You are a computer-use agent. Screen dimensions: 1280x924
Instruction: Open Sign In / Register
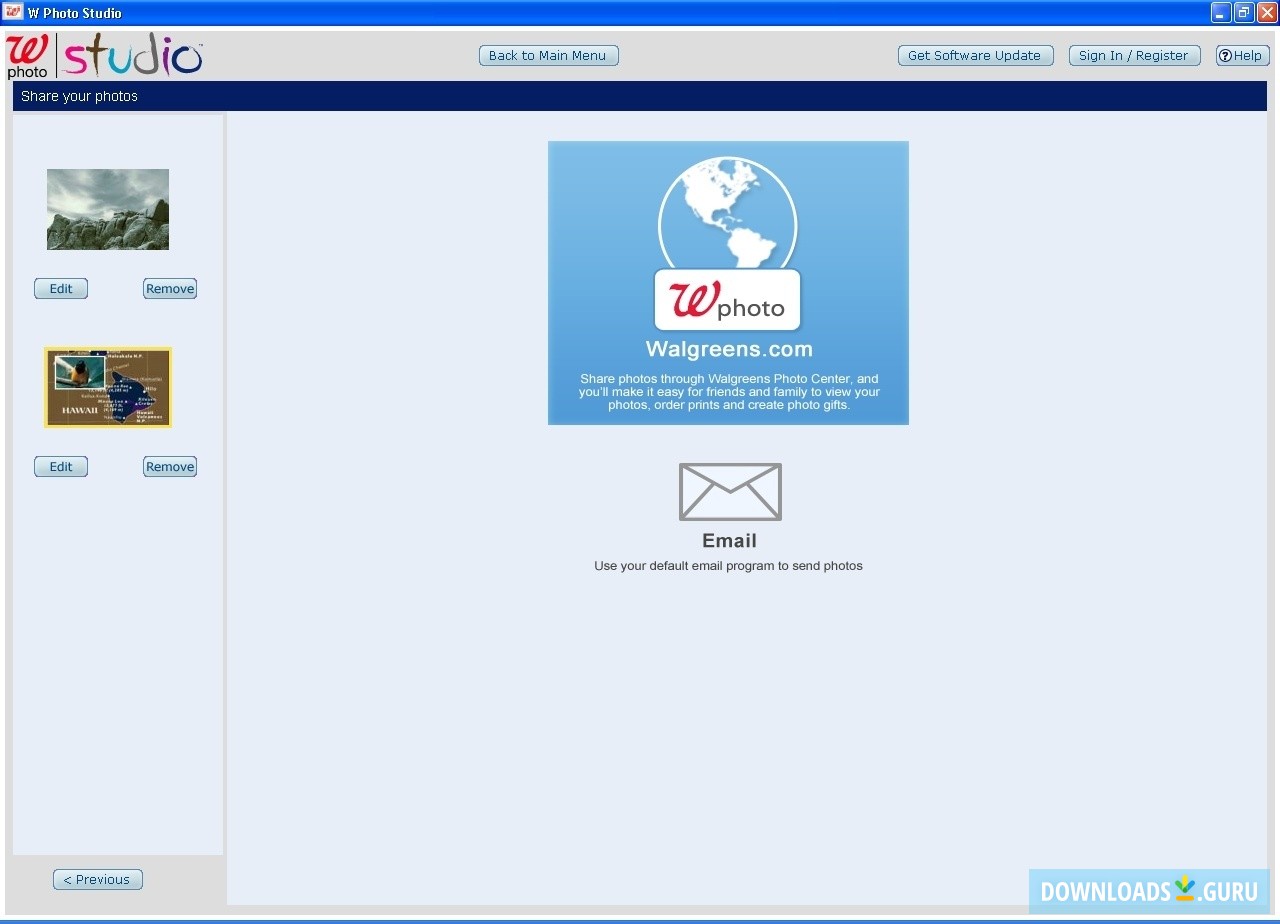point(1134,56)
